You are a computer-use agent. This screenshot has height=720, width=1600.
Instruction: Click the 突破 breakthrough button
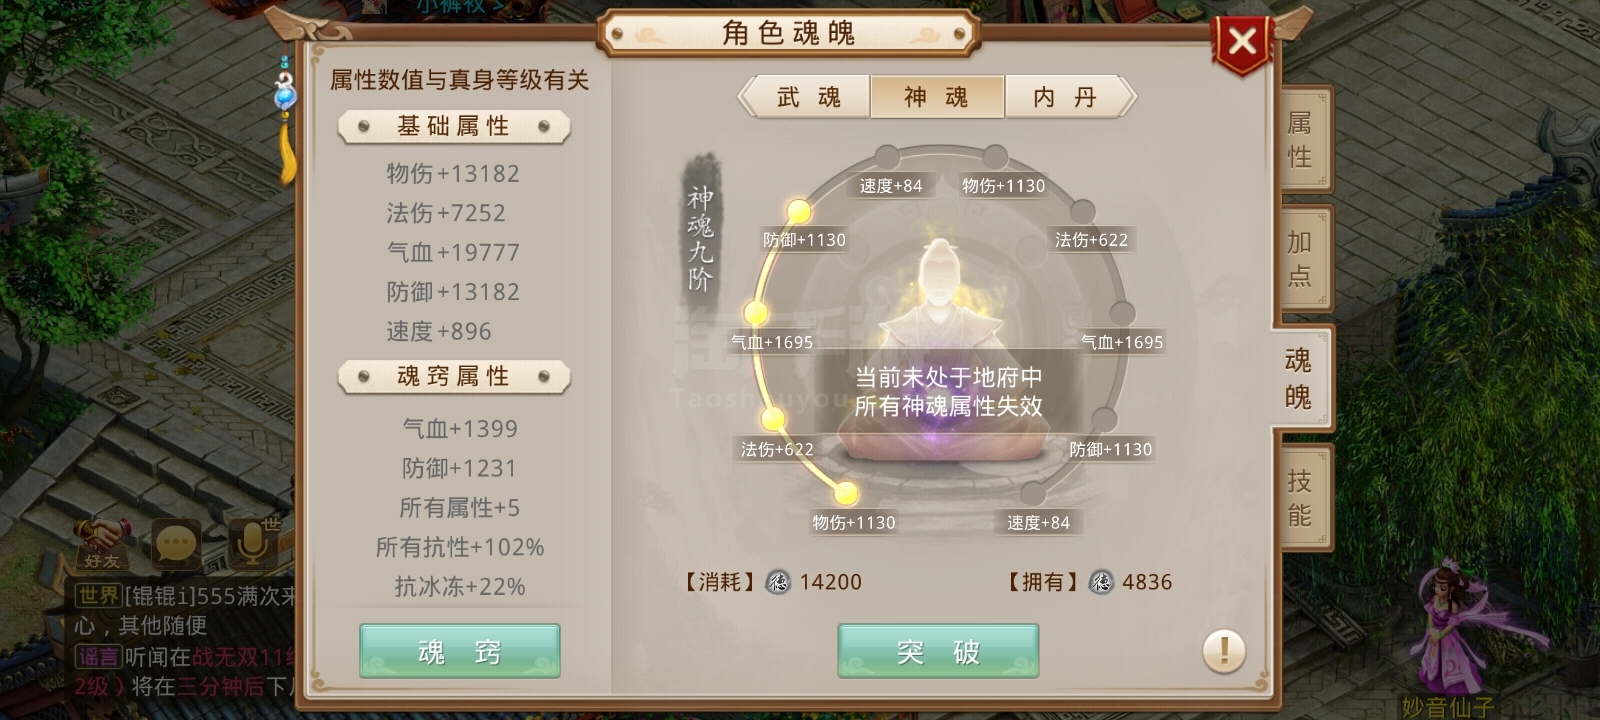coord(938,651)
